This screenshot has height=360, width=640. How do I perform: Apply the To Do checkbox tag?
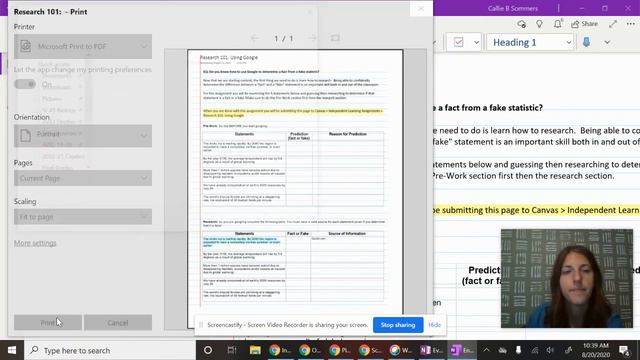459,42
